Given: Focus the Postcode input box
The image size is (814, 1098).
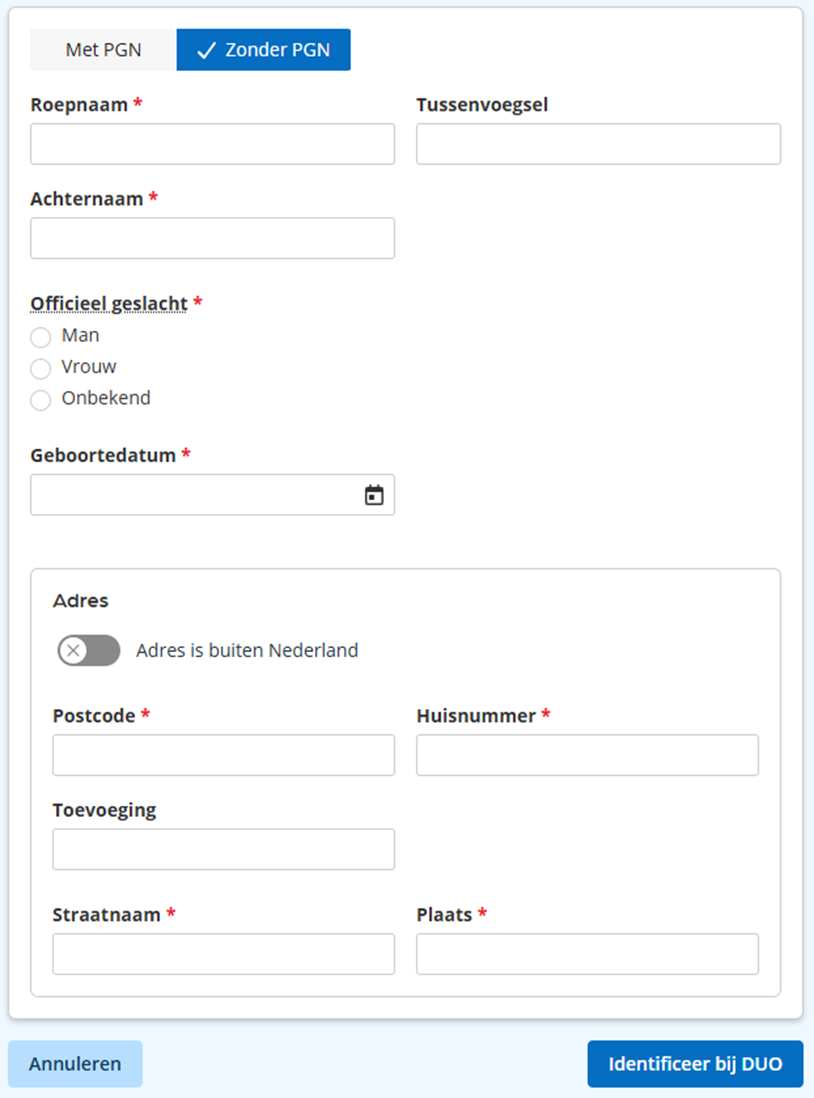Looking at the screenshot, I should 223,755.
